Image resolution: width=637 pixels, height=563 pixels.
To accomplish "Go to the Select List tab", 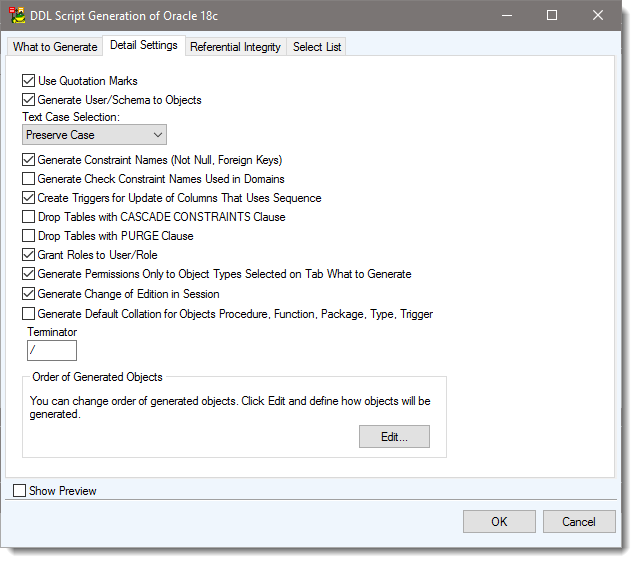I will pyautogui.click(x=316, y=47).
